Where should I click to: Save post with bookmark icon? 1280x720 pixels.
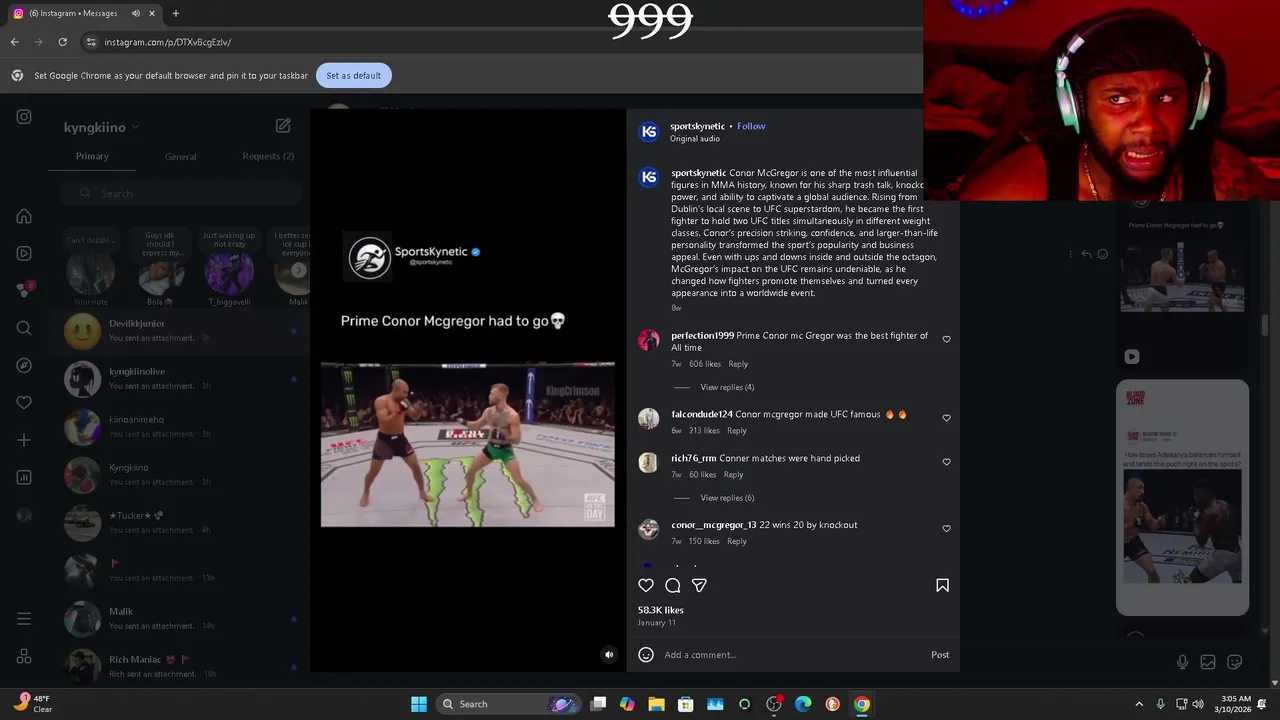point(942,585)
